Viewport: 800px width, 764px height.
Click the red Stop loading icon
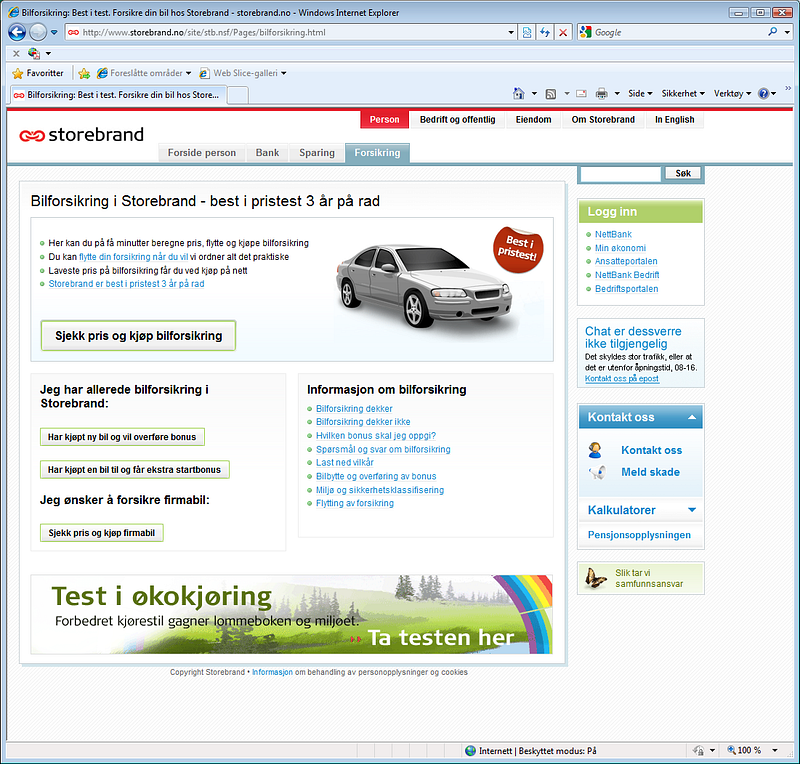(563, 32)
